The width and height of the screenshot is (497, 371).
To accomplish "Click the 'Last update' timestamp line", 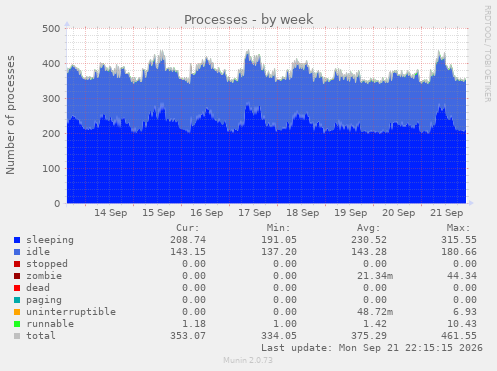I will [372, 348].
